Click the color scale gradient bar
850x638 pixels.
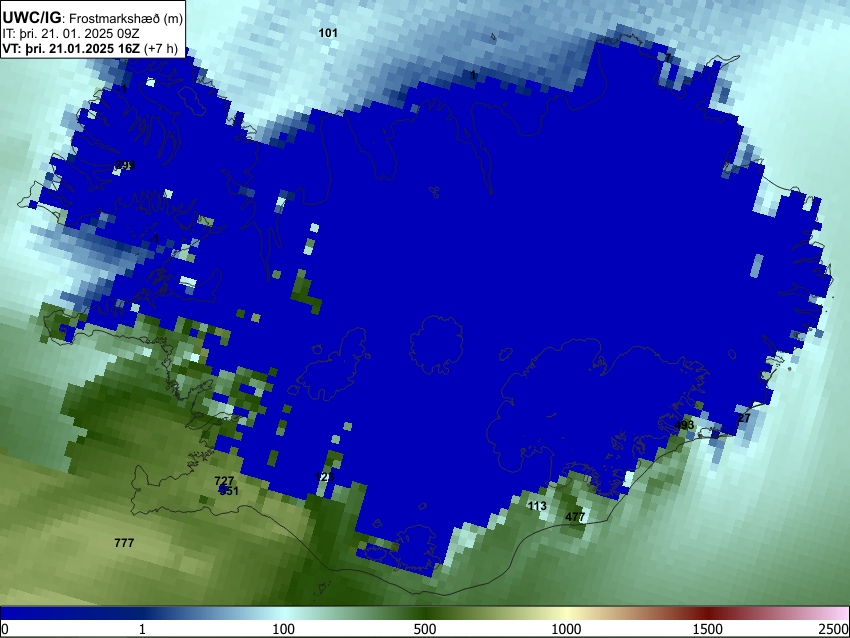425,613
